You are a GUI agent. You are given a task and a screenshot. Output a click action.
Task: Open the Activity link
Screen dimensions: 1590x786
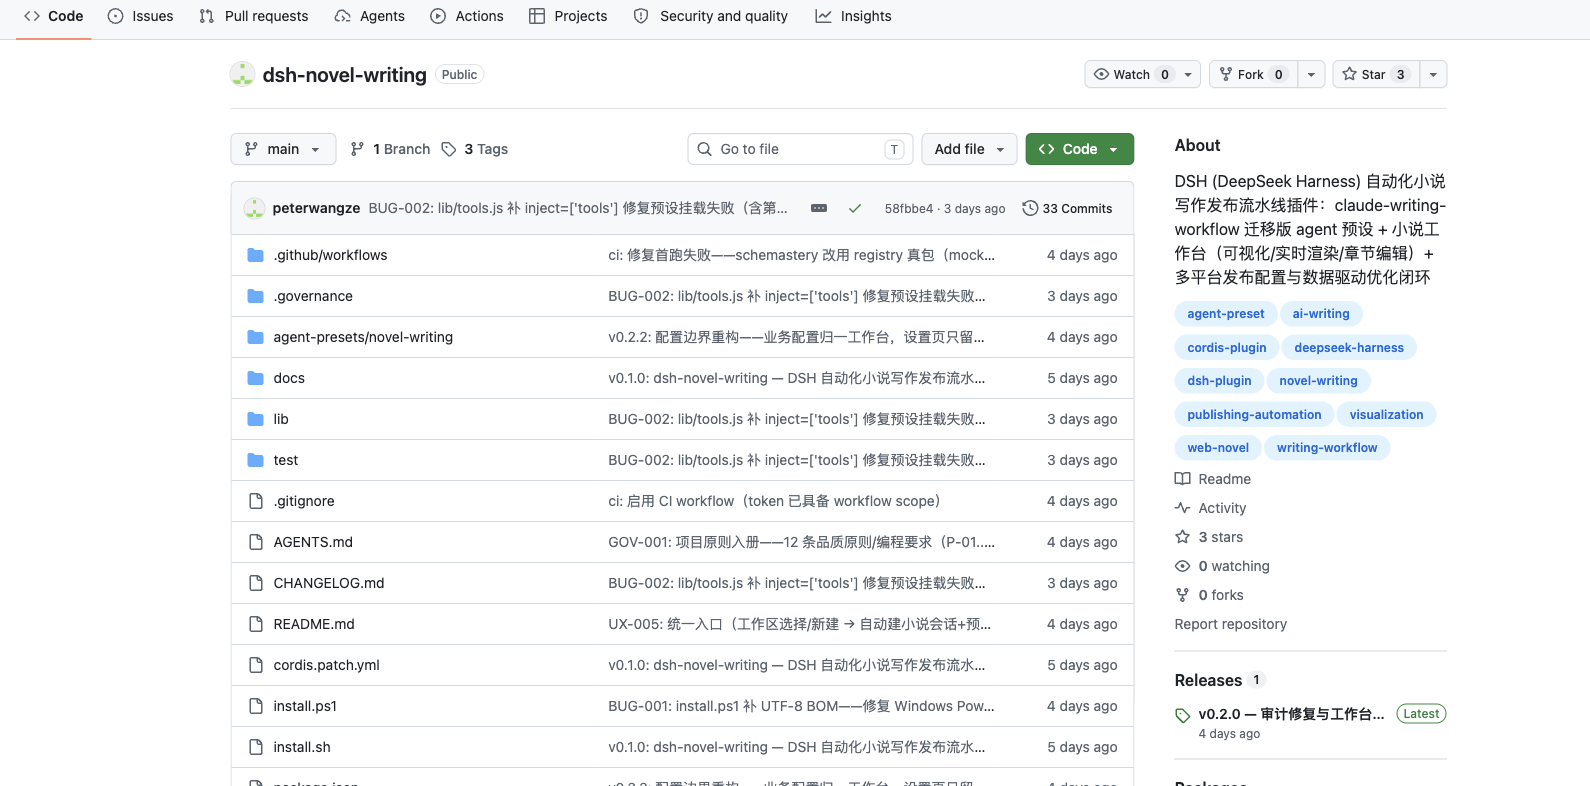tap(1211, 508)
